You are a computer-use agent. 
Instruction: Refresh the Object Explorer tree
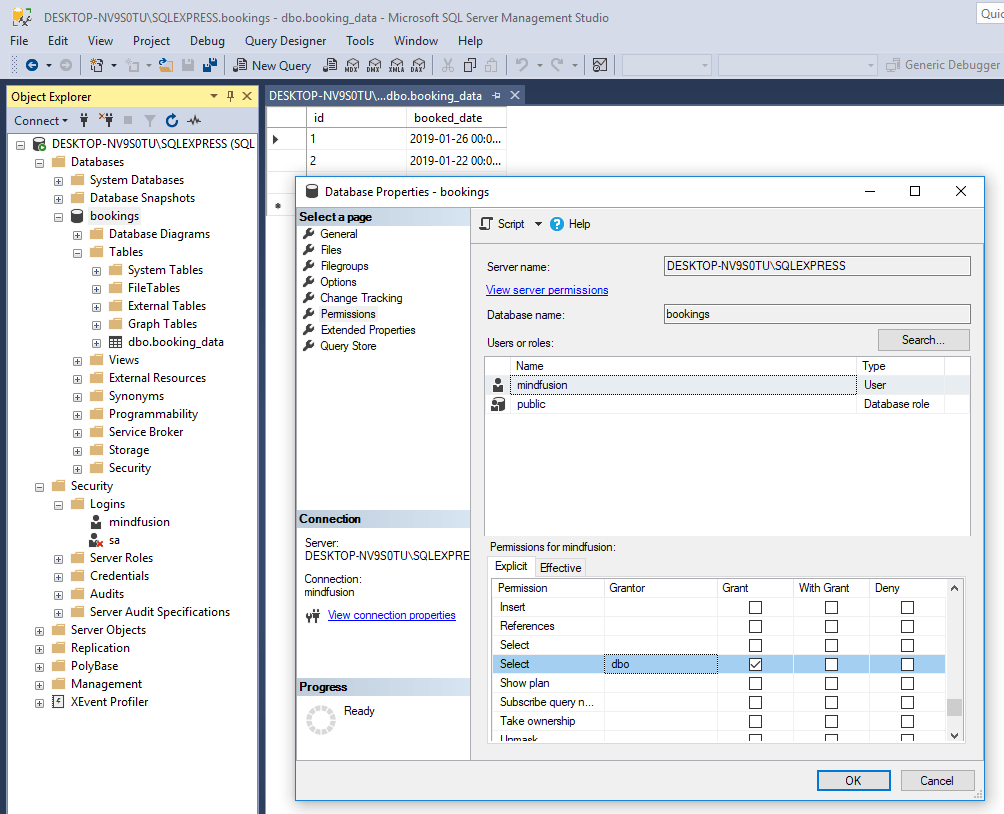[x=171, y=120]
